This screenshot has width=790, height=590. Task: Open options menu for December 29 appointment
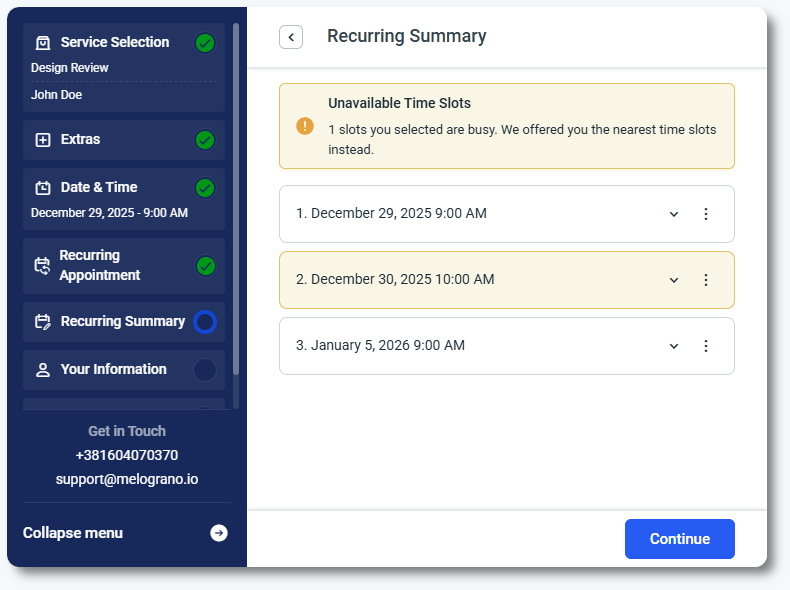click(x=705, y=214)
